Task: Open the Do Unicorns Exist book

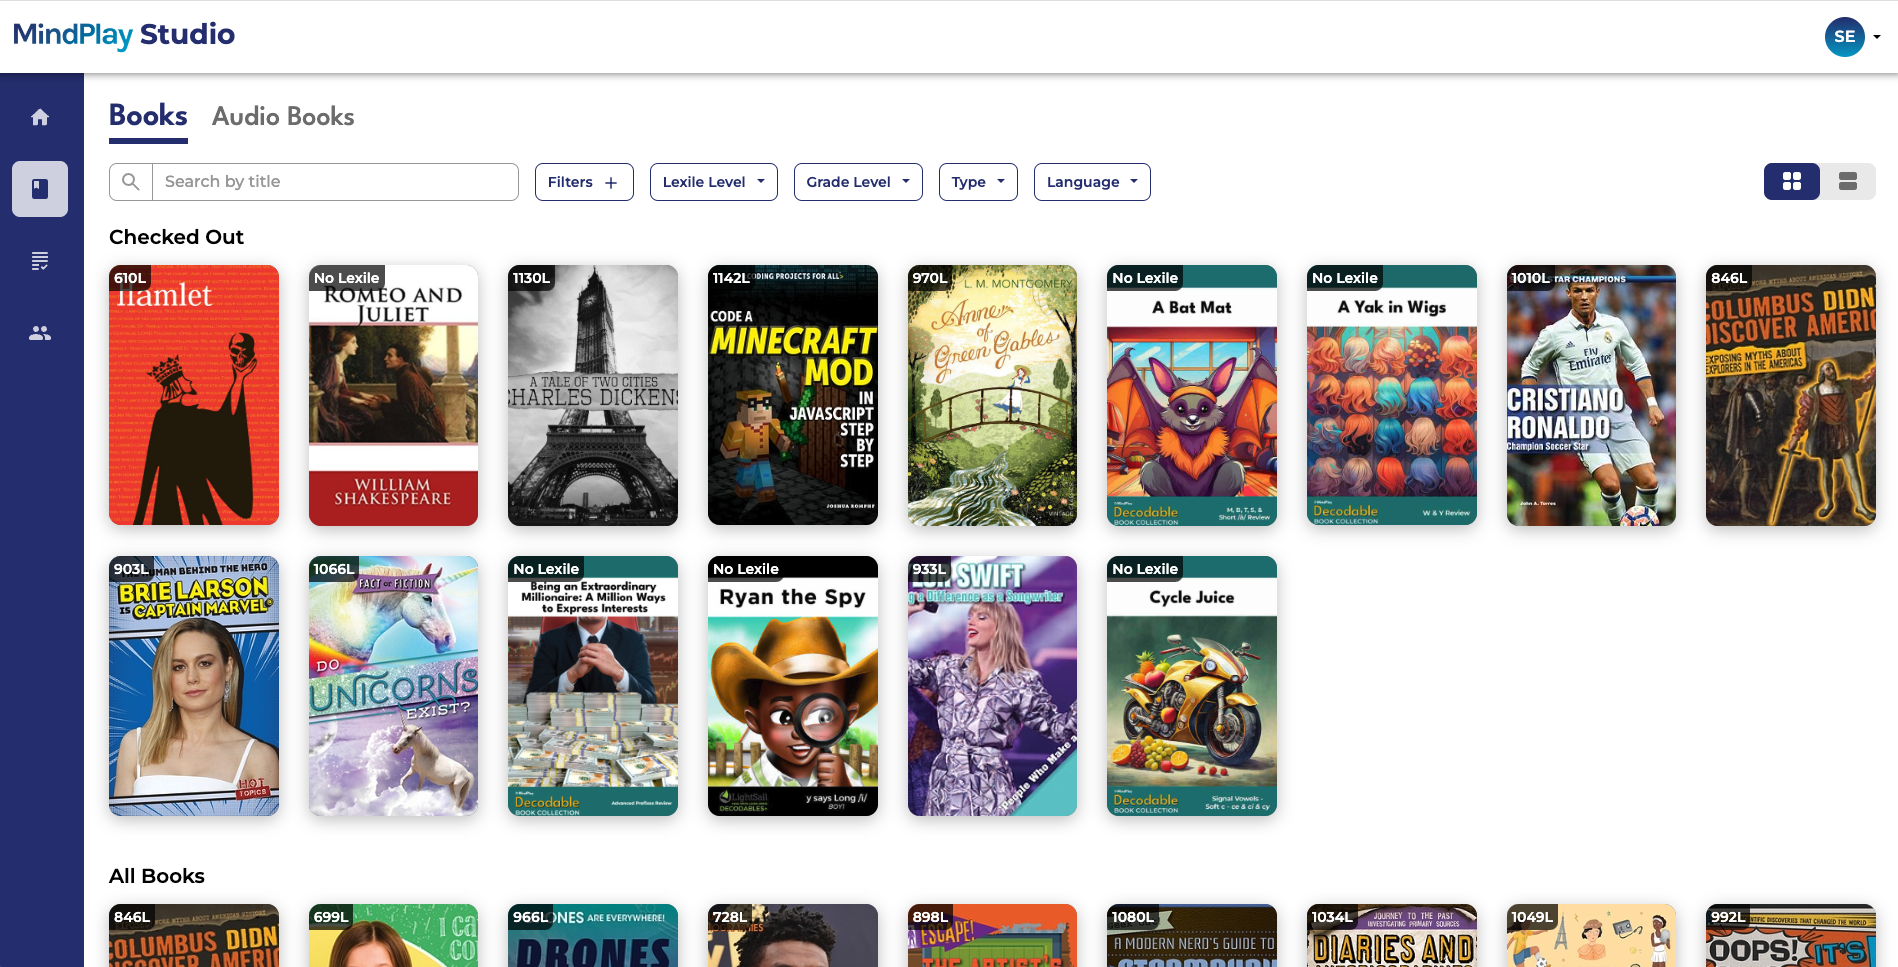Action: click(x=393, y=686)
